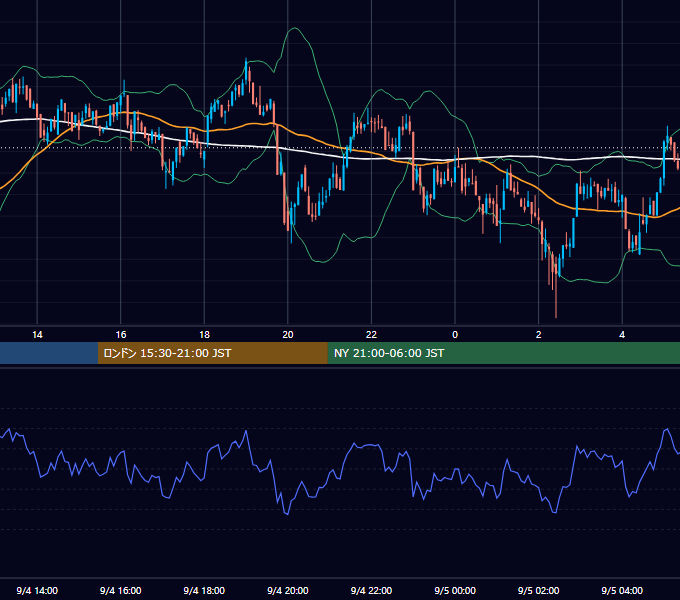
Task: Click the NY 21:00-06:00 JST session bar
Action: pos(503,353)
